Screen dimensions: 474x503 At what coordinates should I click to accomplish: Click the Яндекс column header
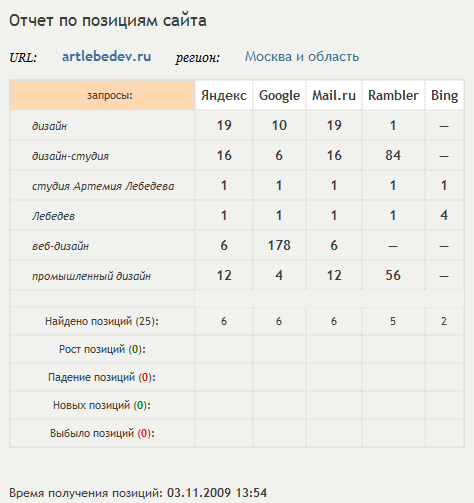[x=224, y=96]
